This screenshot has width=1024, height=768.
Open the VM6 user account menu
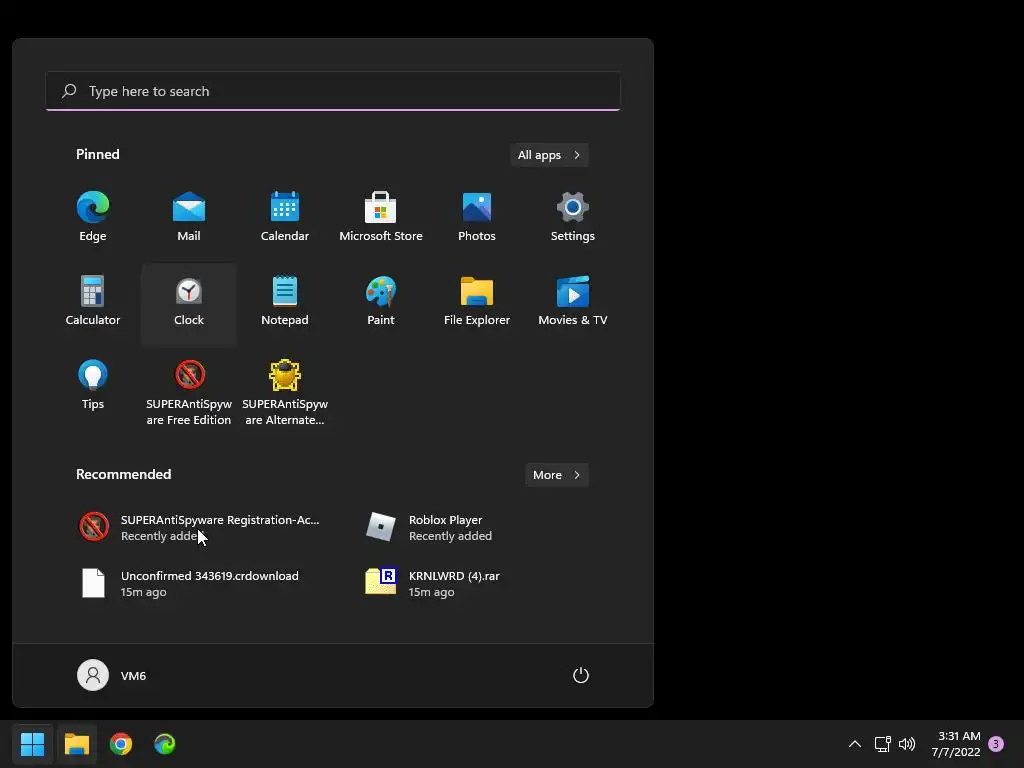pyautogui.click(x=112, y=675)
